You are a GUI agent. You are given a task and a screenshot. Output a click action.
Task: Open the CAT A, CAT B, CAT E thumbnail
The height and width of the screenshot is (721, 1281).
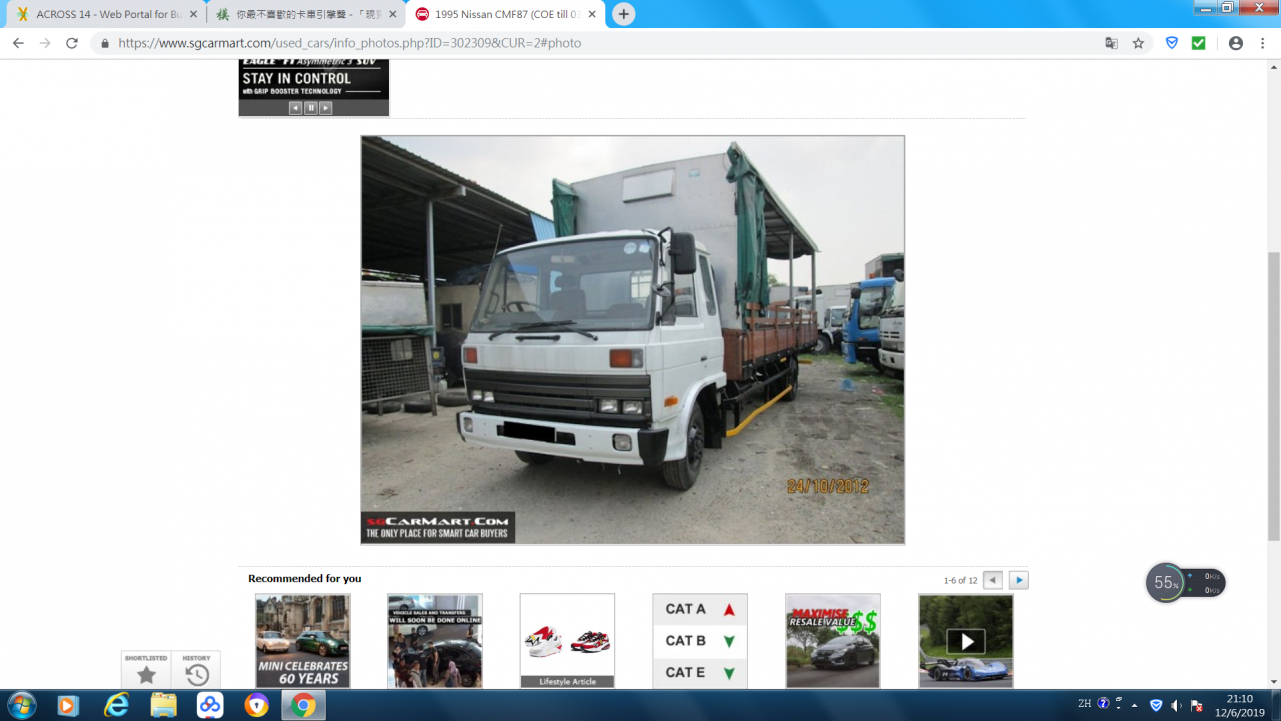pyautogui.click(x=700, y=641)
